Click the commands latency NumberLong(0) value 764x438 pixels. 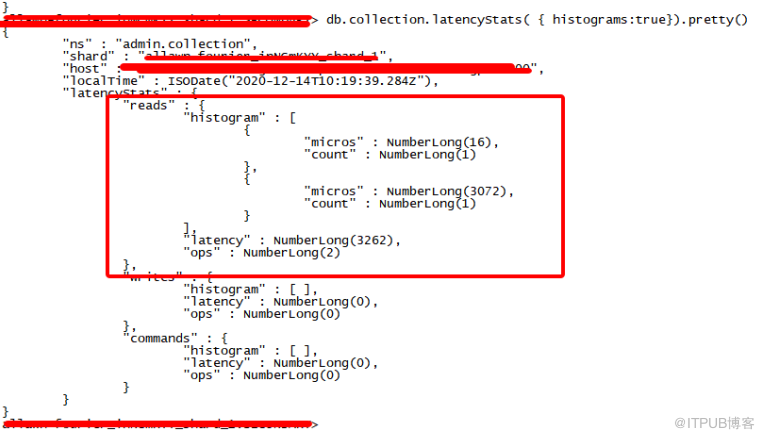point(322,363)
